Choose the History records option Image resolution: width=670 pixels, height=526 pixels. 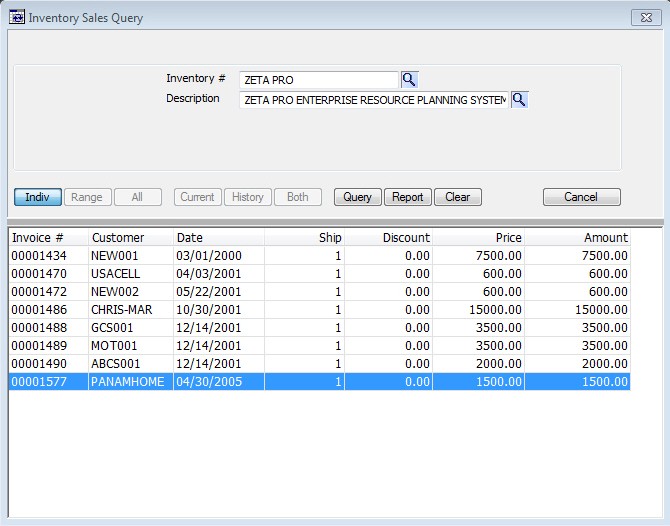(248, 197)
